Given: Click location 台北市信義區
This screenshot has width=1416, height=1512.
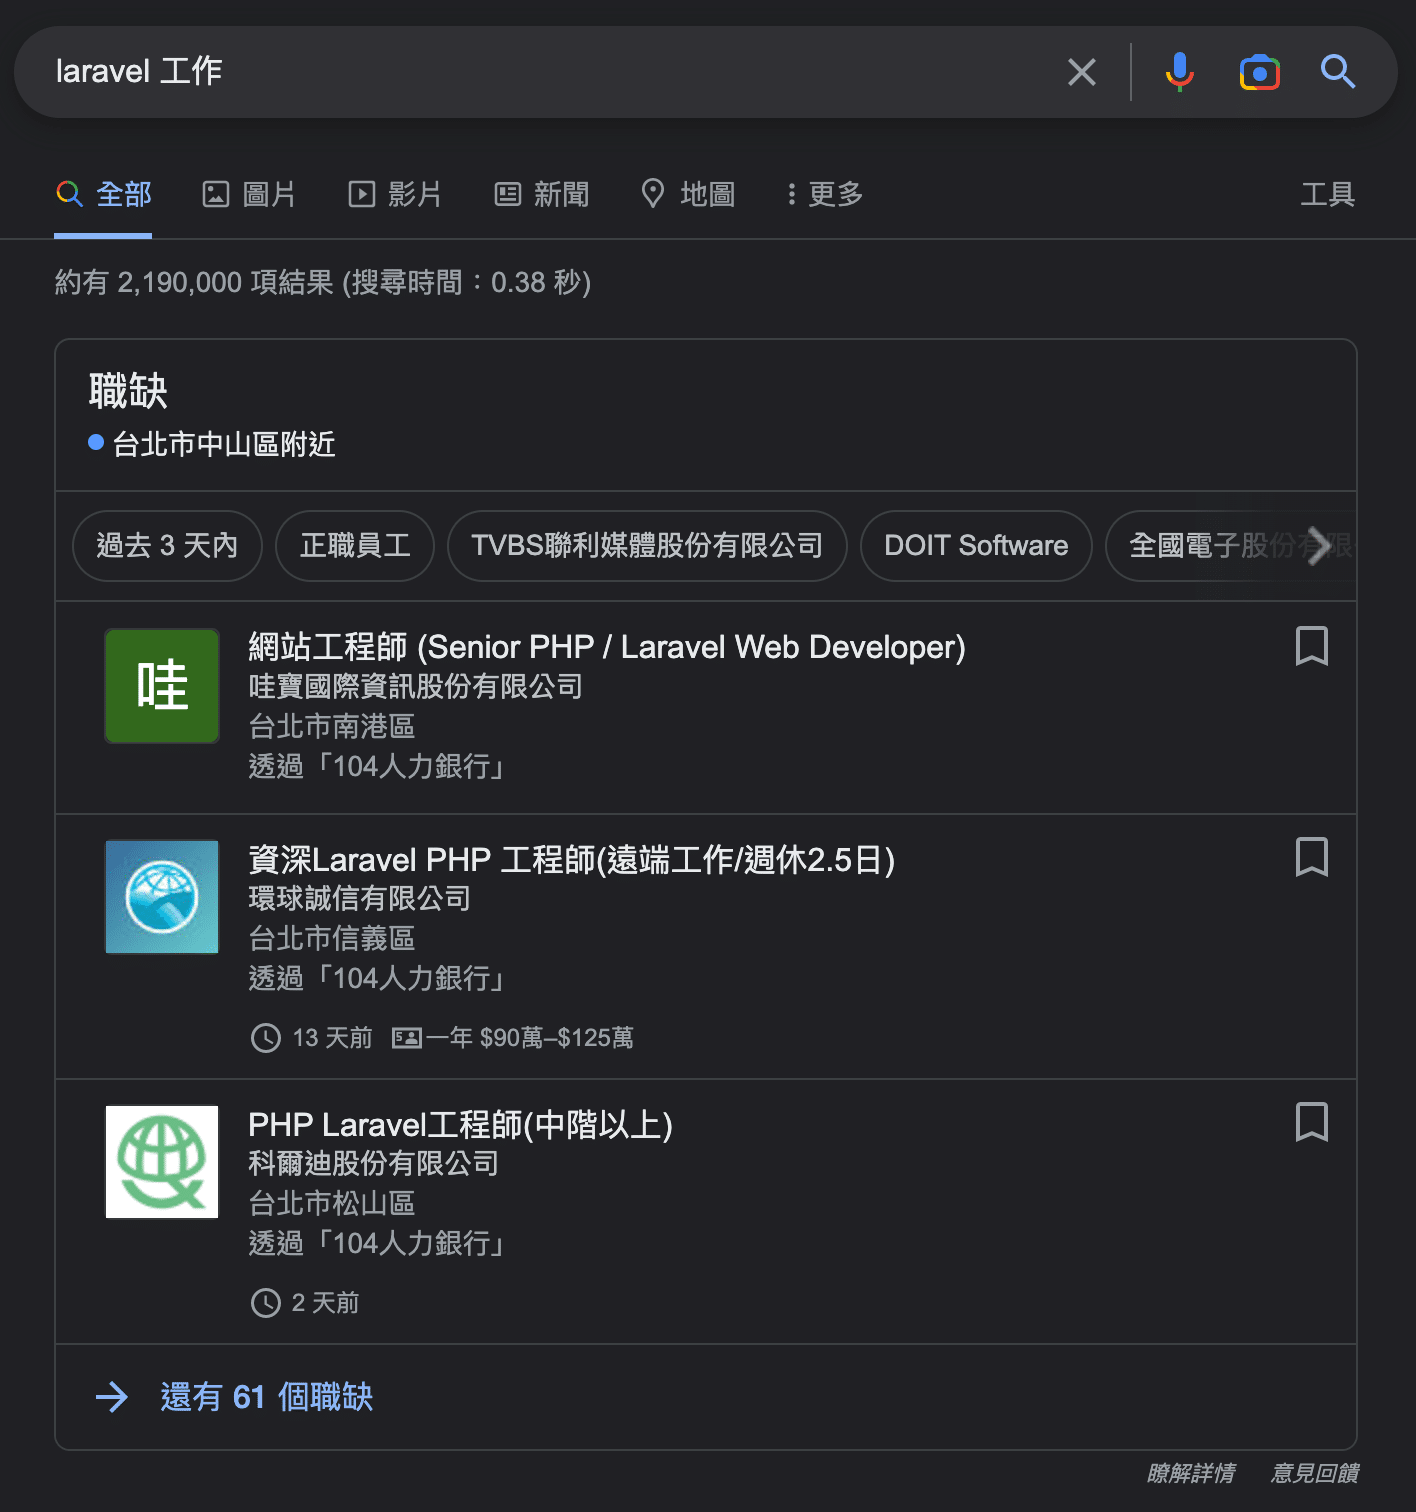Looking at the screenshot, I should (x=331, y=939).
